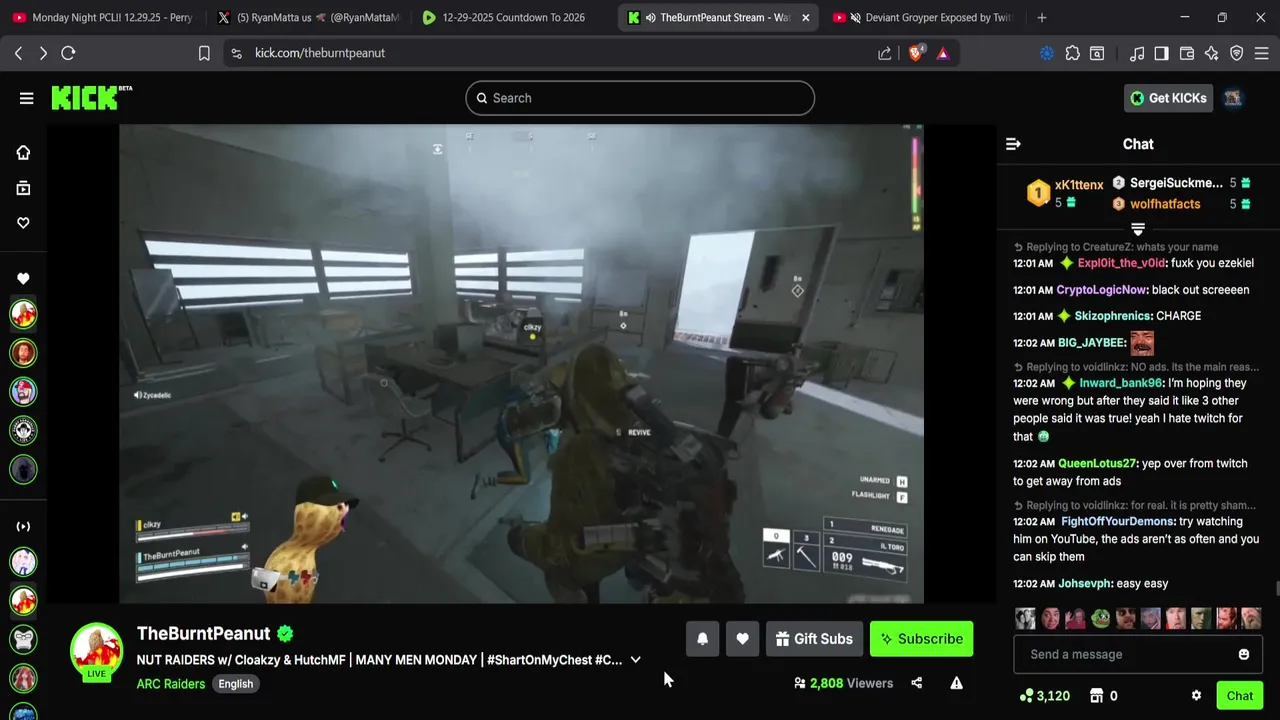Click the Kick logo
1280x720 pixels.
pyautogui.click(x=91, y=97)
